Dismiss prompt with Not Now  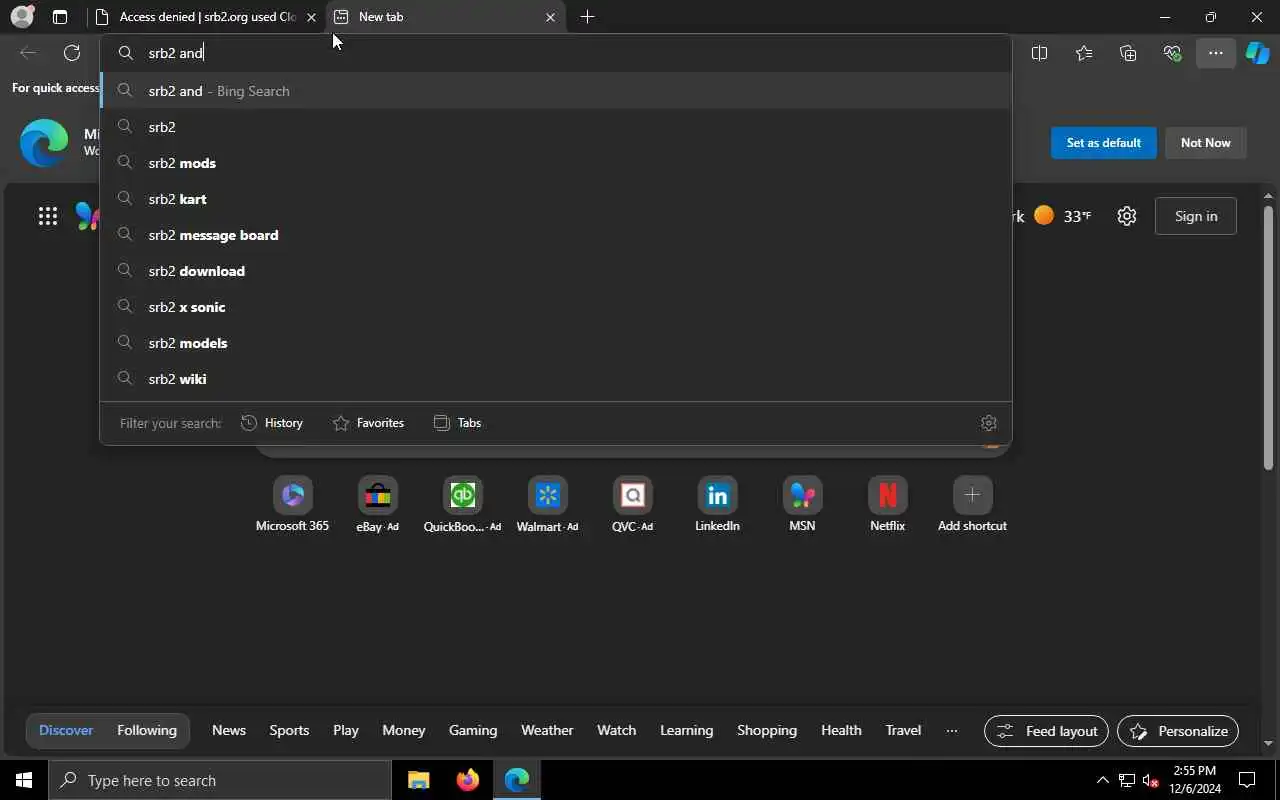tap(1205, 143)
